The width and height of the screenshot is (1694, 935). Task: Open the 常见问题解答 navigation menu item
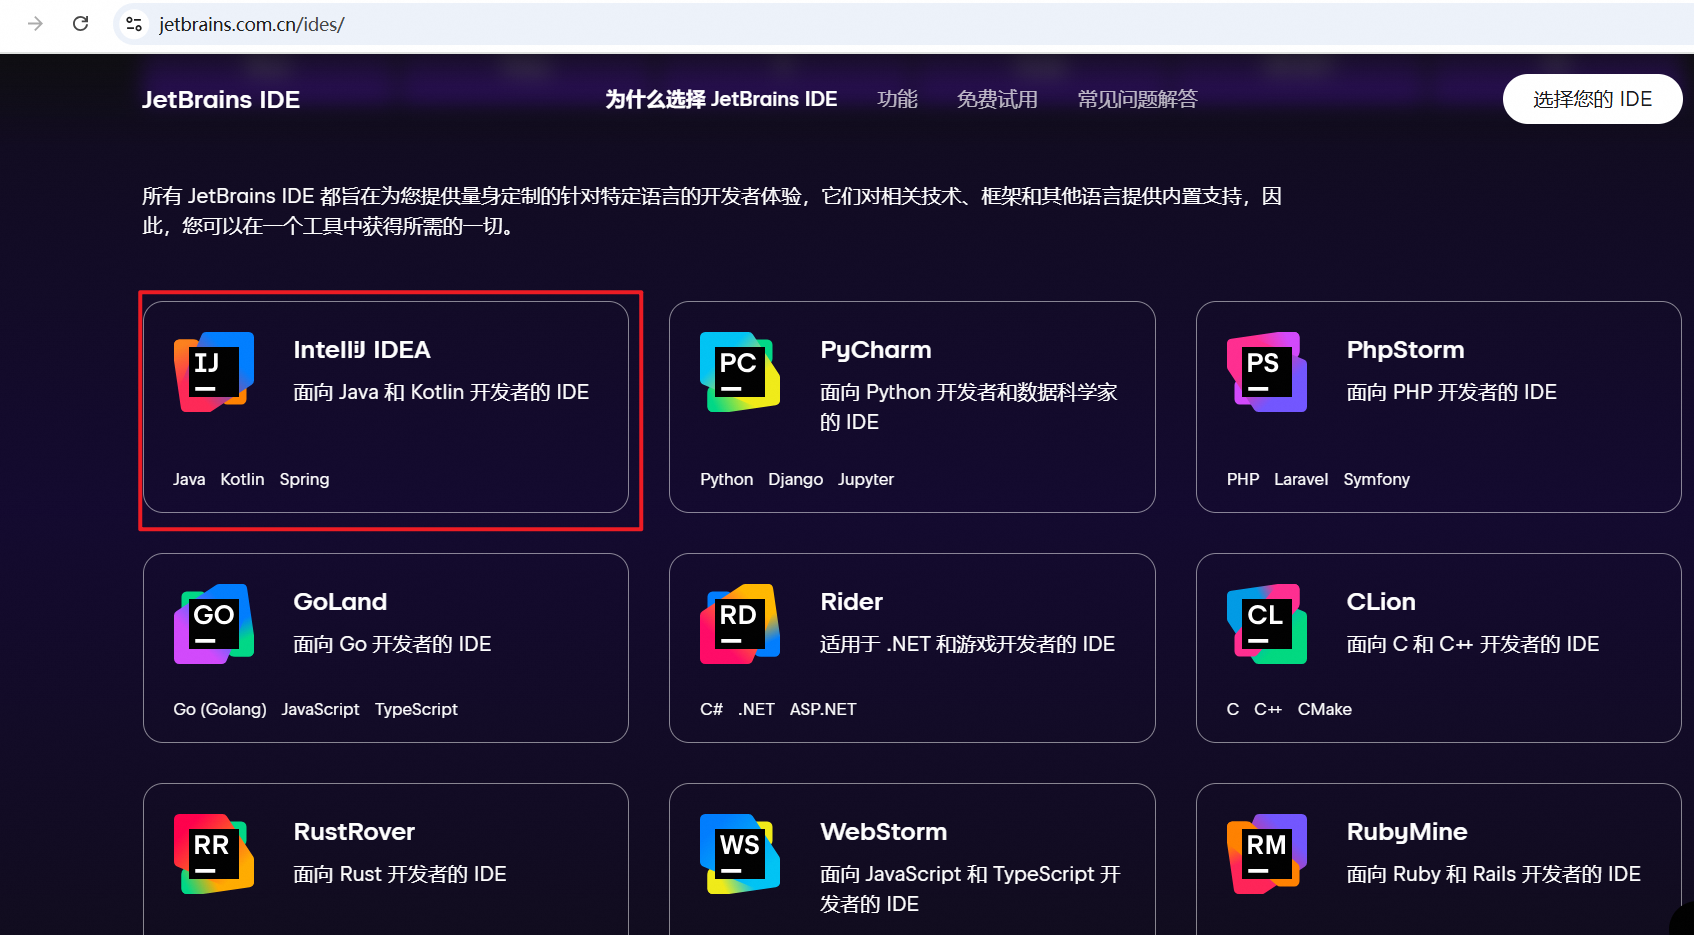[1137, 99]
